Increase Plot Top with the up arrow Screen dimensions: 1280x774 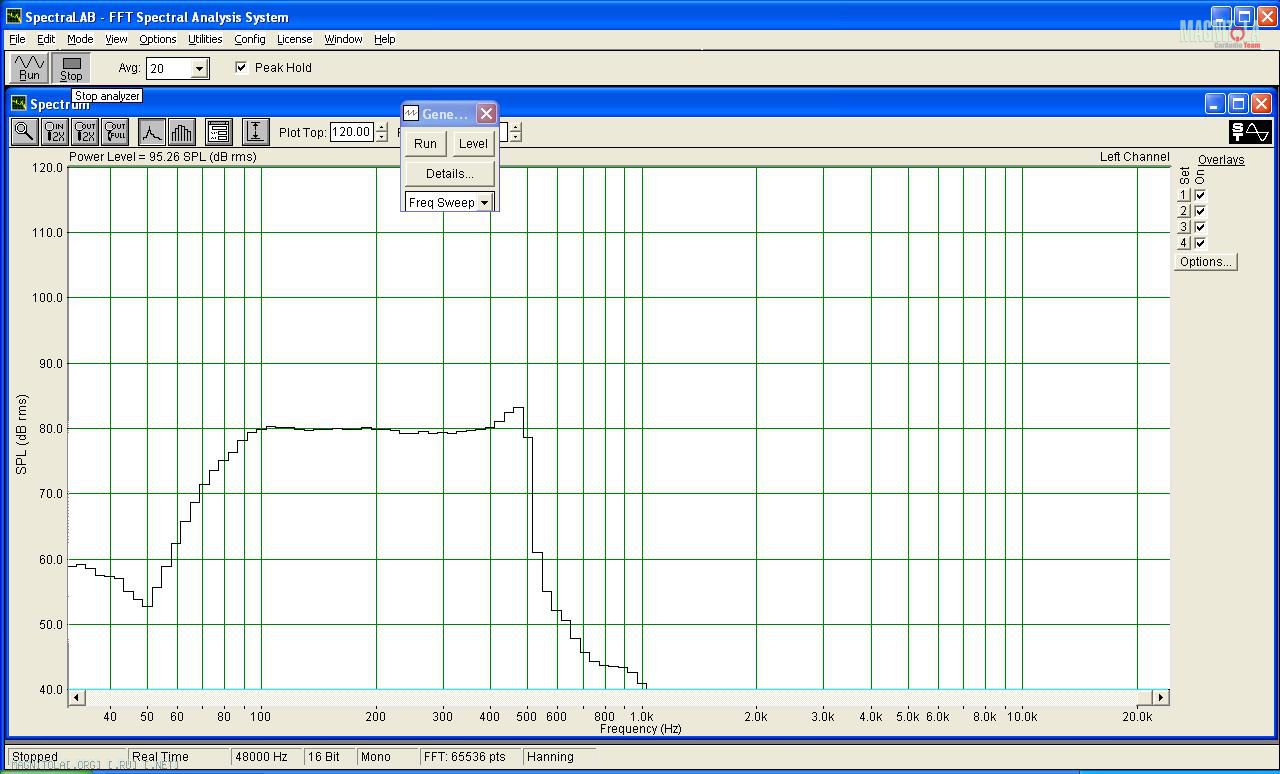pyautogui.click(x=381, y=127)
